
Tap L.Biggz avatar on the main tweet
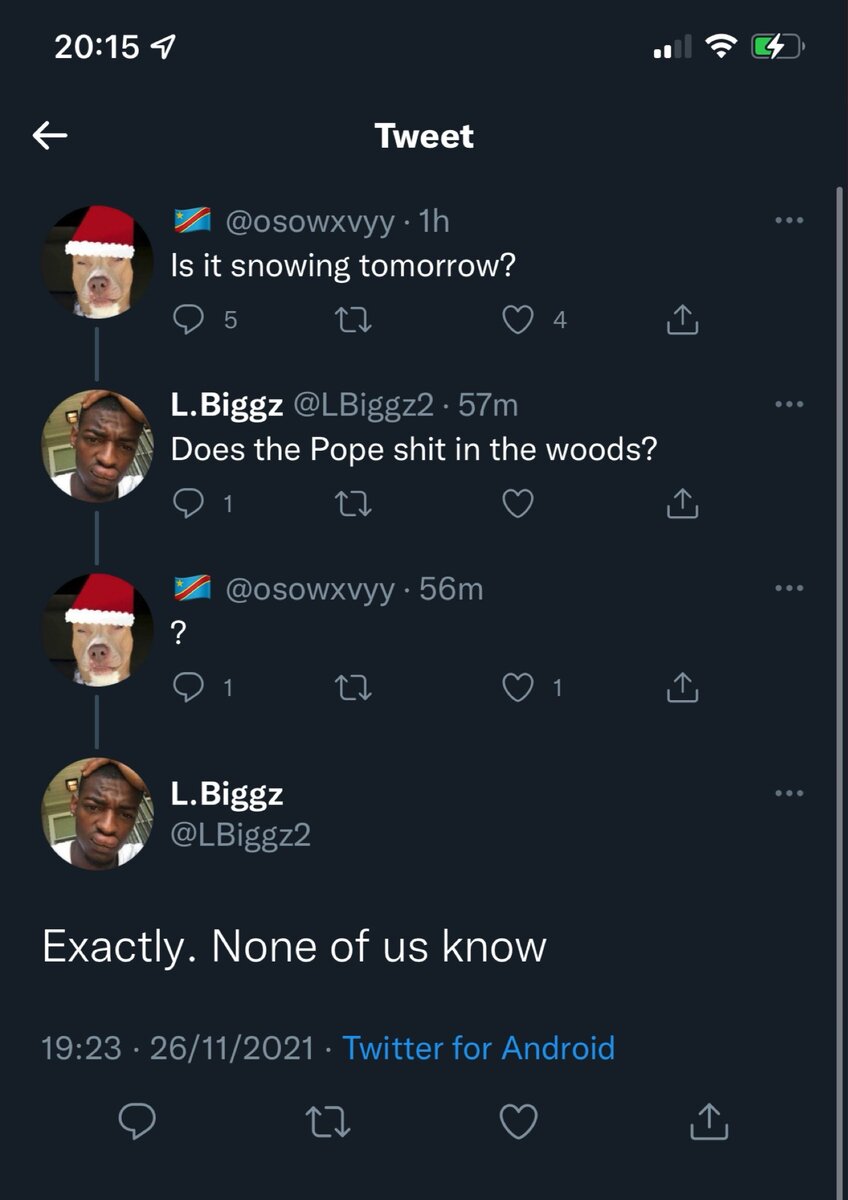click(x=97, y=813)
